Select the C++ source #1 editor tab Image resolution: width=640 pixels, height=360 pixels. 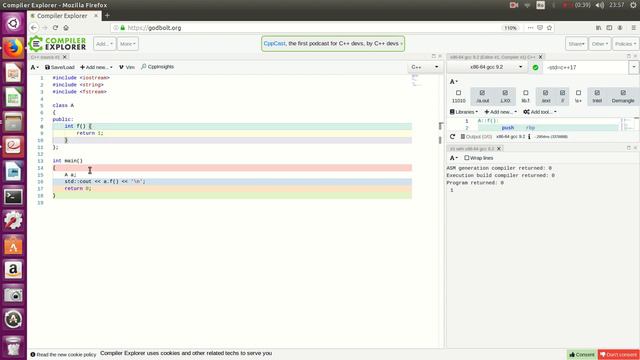coord(45,57)
